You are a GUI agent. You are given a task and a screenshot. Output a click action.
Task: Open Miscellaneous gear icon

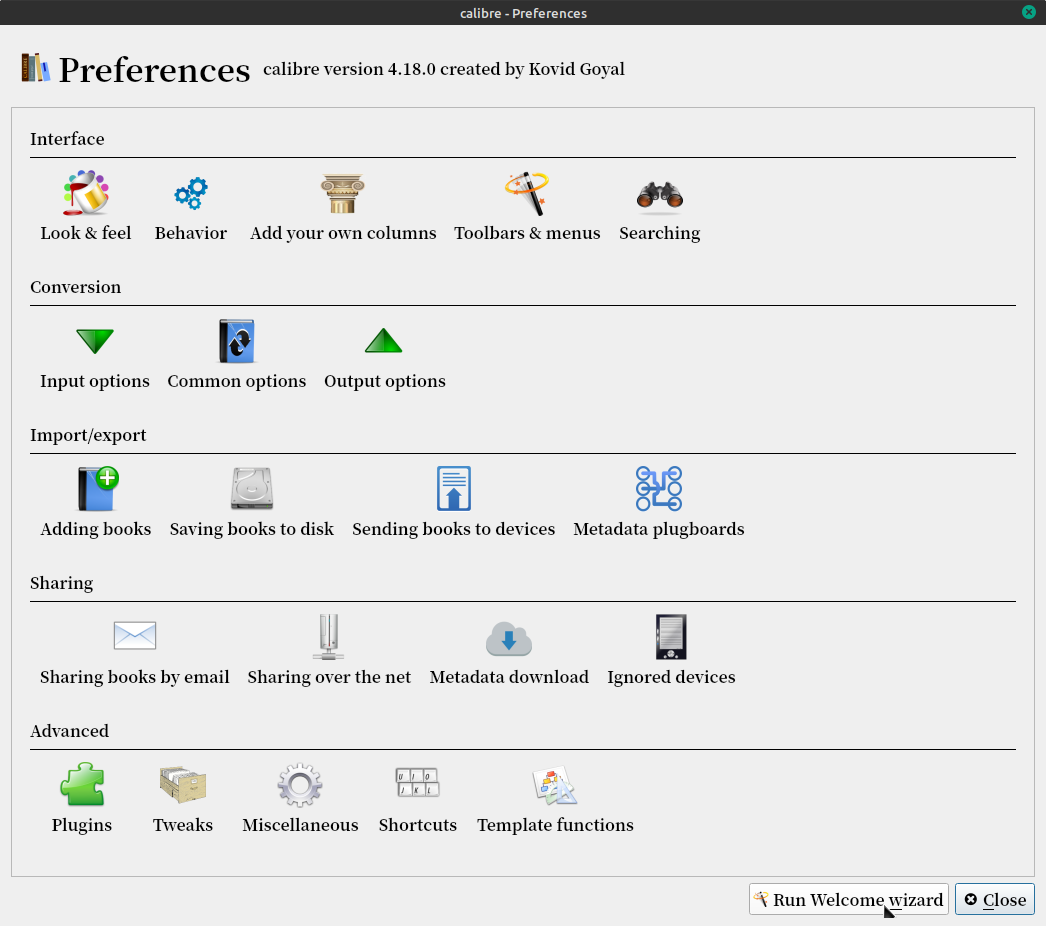pyautogui.click(x=300, y=785)
